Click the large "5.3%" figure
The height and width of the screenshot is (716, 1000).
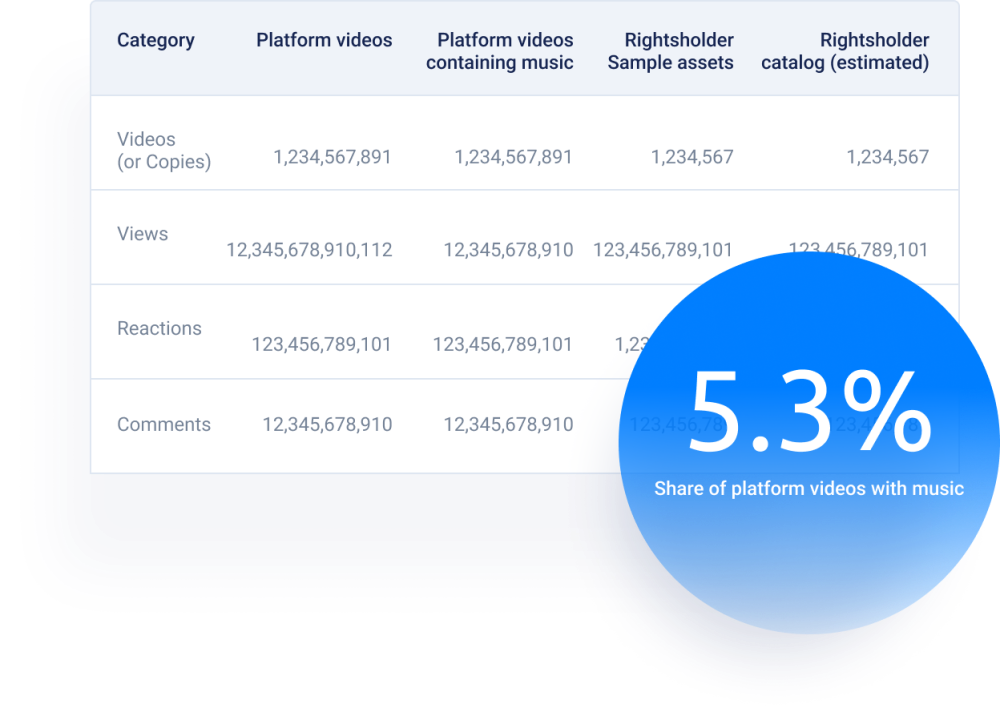click(x=810, y=412)
